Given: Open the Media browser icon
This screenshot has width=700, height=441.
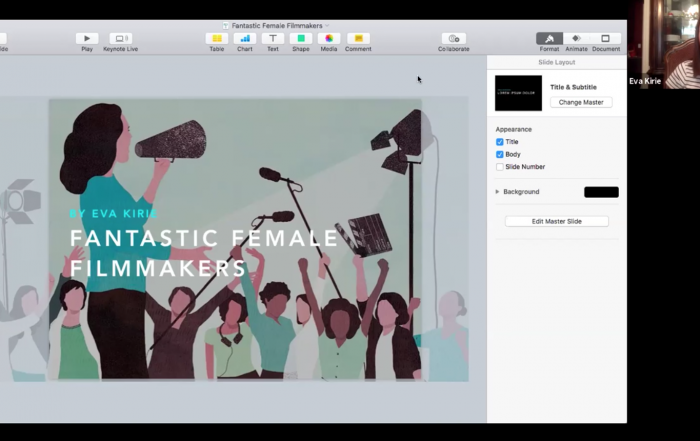Looking at the screenshot, I should [329, 38].
